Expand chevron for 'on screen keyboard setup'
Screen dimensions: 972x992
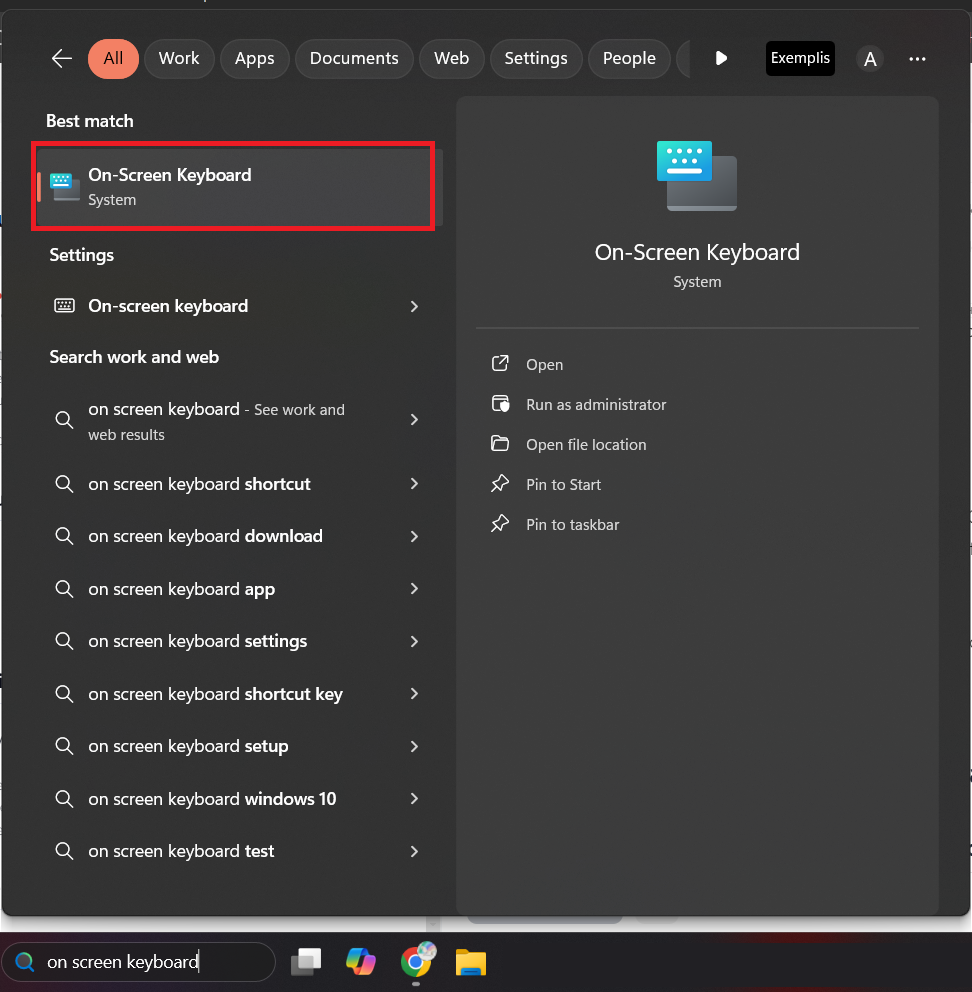click(x=414, y=747)
